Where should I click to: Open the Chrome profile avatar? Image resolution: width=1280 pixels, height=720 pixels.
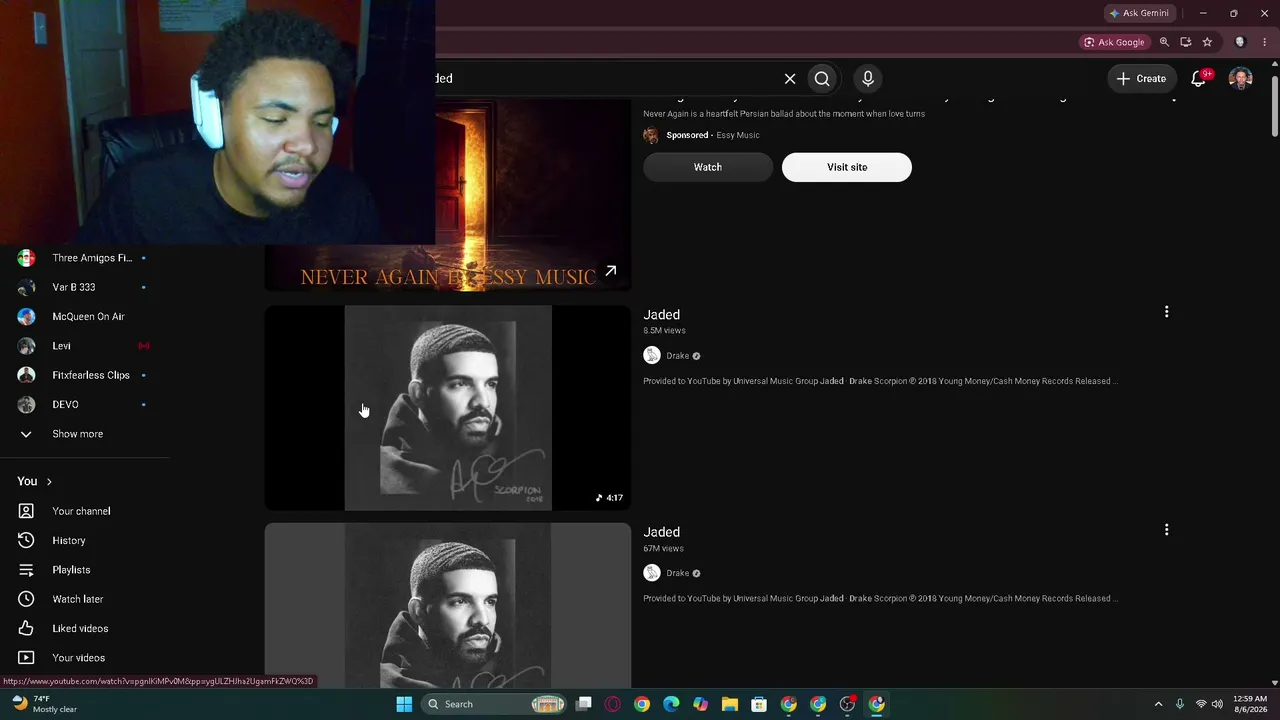coord(1240,42)
